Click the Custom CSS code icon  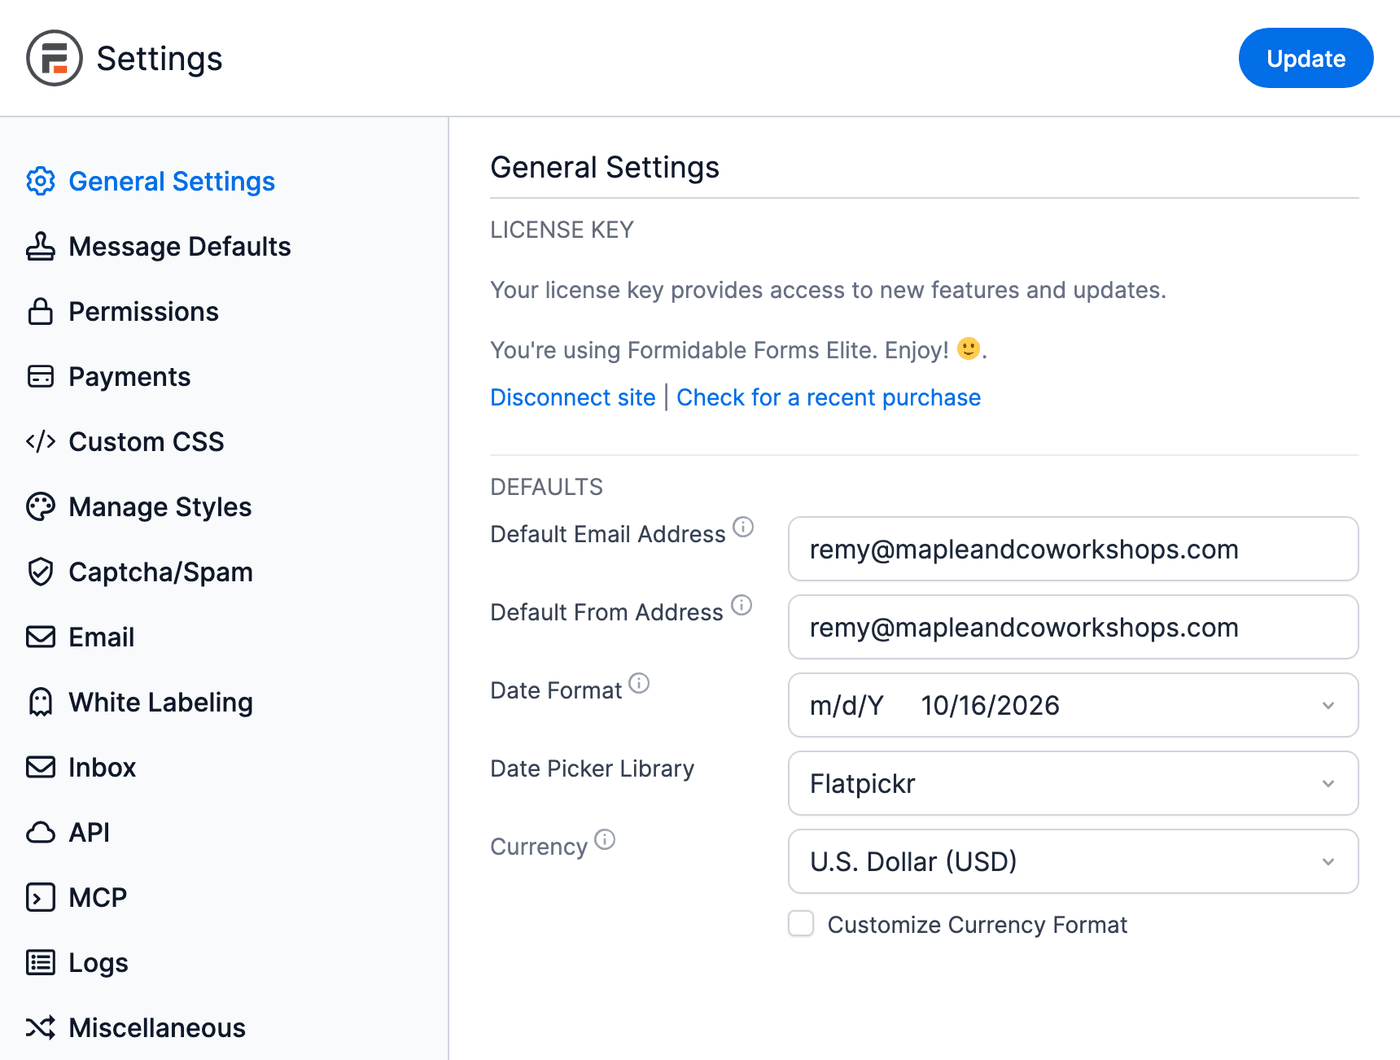pyautogui.click(x=40, y=441)
